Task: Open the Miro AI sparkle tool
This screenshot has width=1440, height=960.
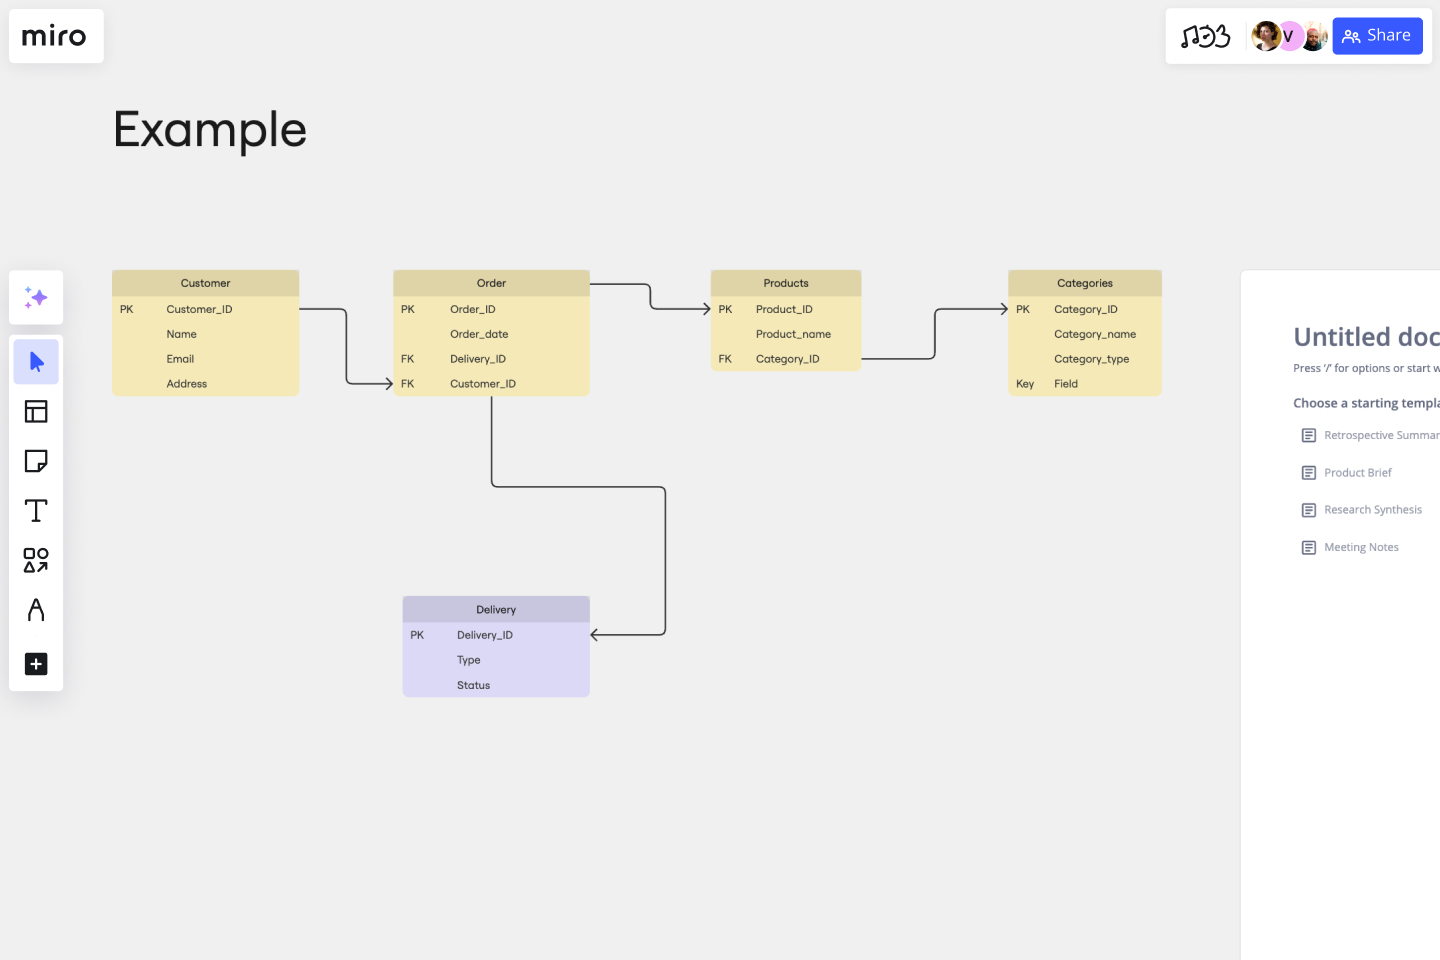Action: coord(36,298)
